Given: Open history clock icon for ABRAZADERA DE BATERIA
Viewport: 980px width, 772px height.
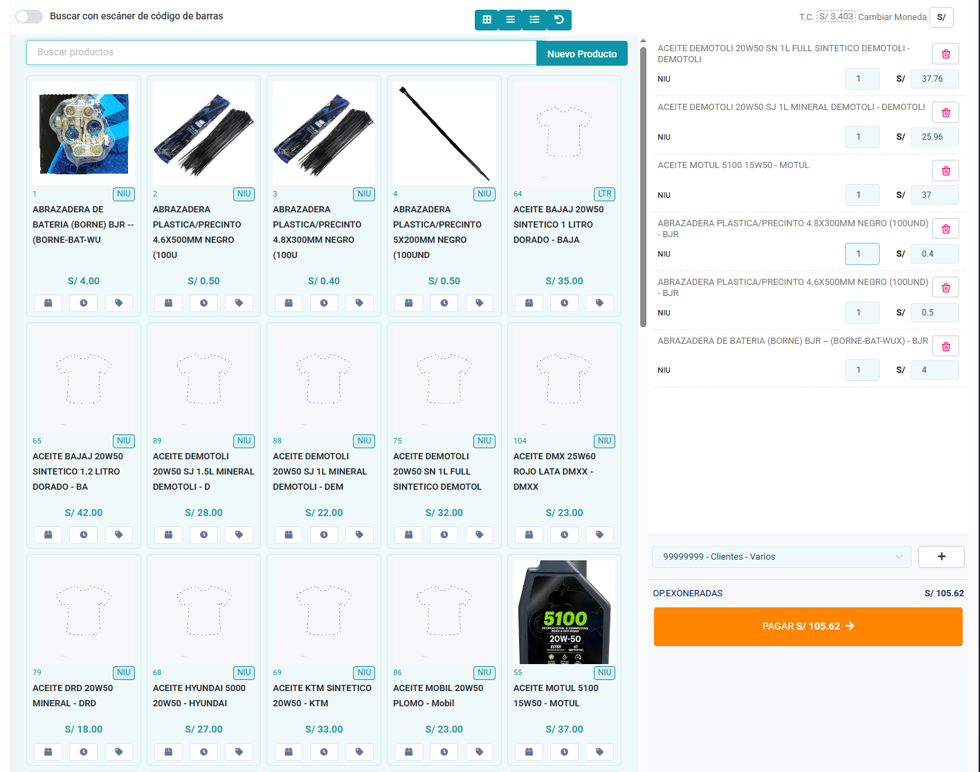Looking at the screenshot, I should (83, 303).
